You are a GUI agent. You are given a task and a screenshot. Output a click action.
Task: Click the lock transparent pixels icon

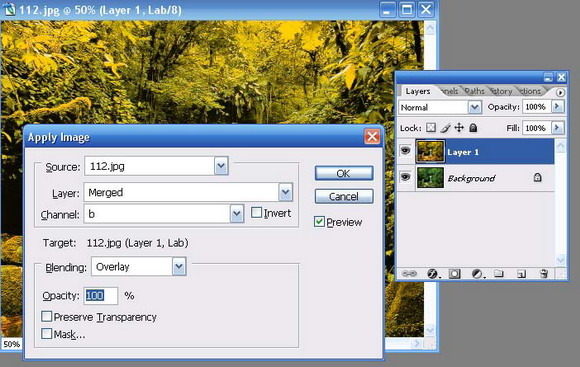pyautogui.click(x=431, y=128)
